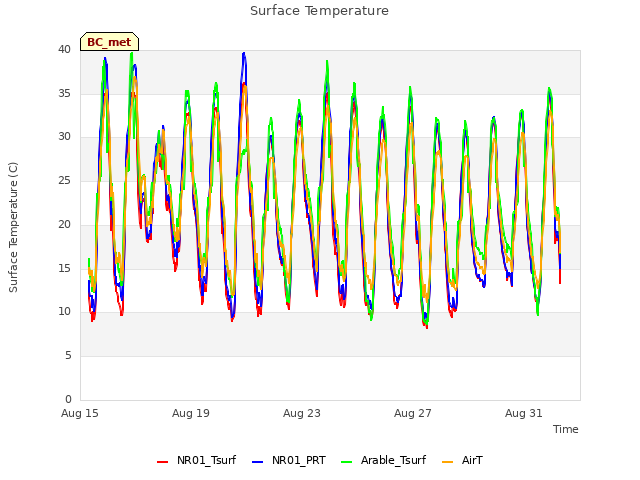This screenshot has height=480, width=640.
Task: Toggle the AirT legend entry
Action: [462, 460]
